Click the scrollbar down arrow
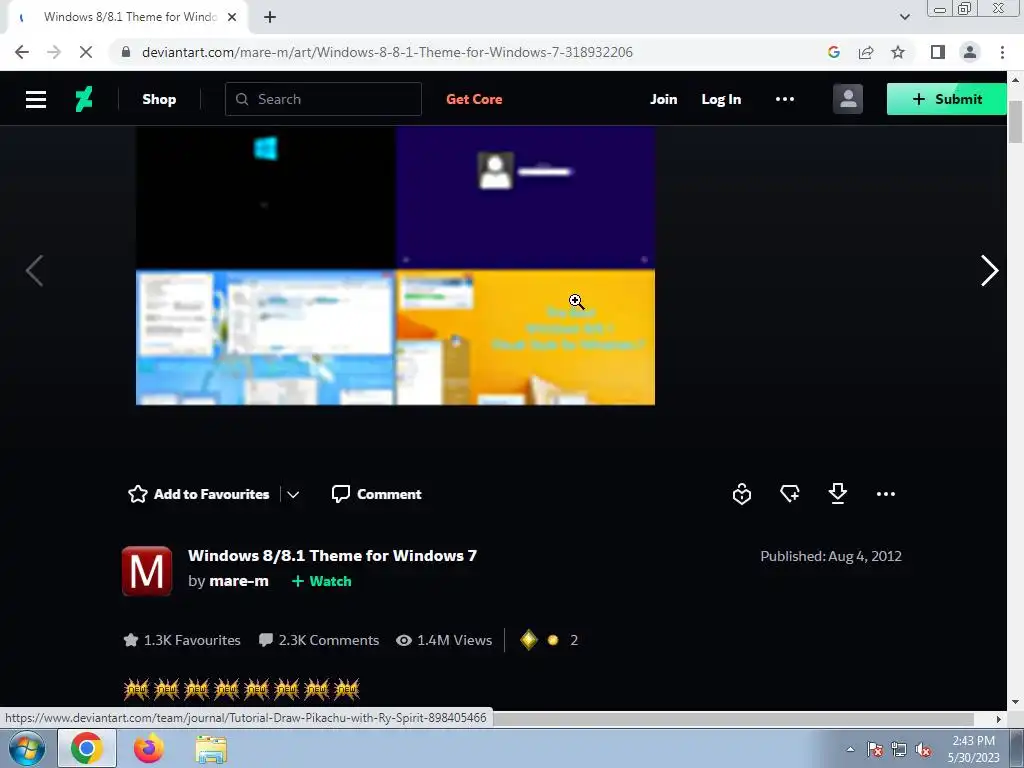 tap(1015, 702)
